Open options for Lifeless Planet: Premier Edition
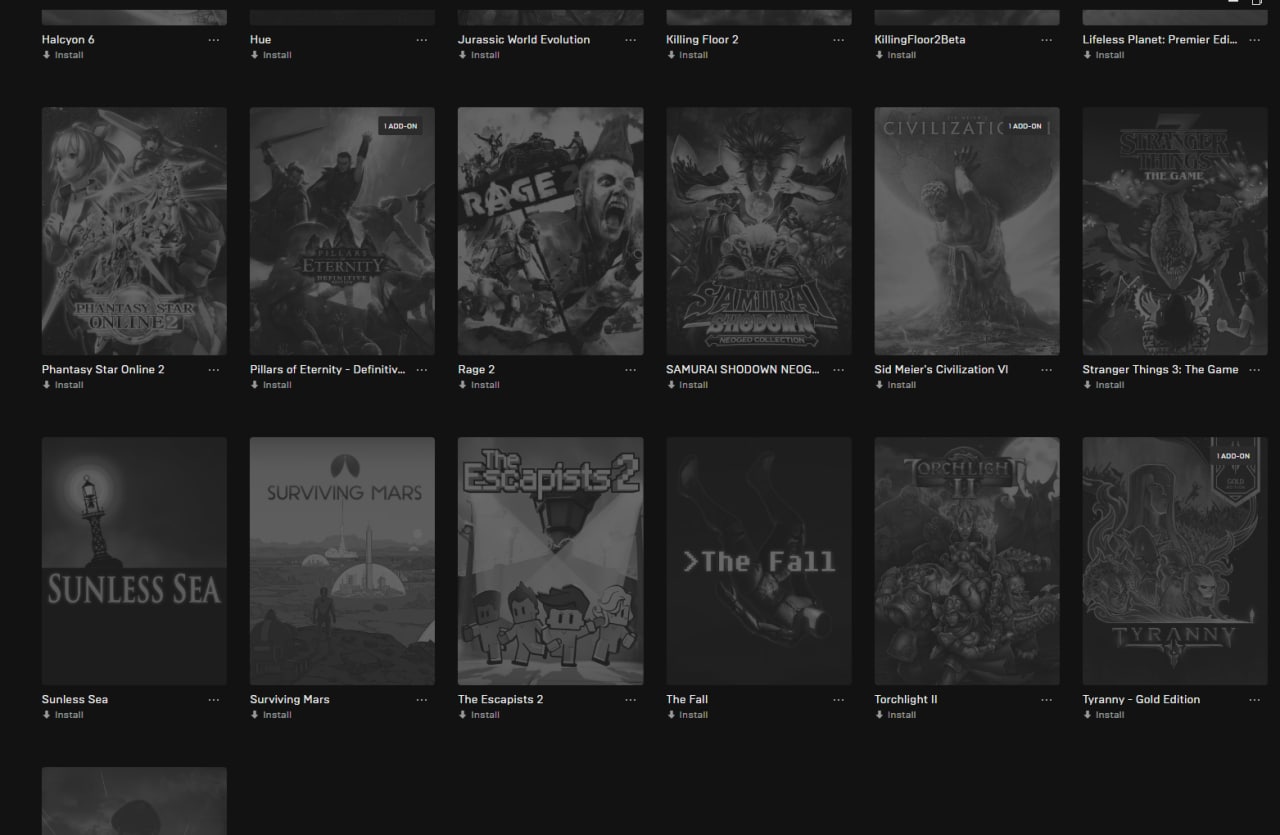Image resolution: width=1280 pixels, height=835 pixels. point(1254,40)
